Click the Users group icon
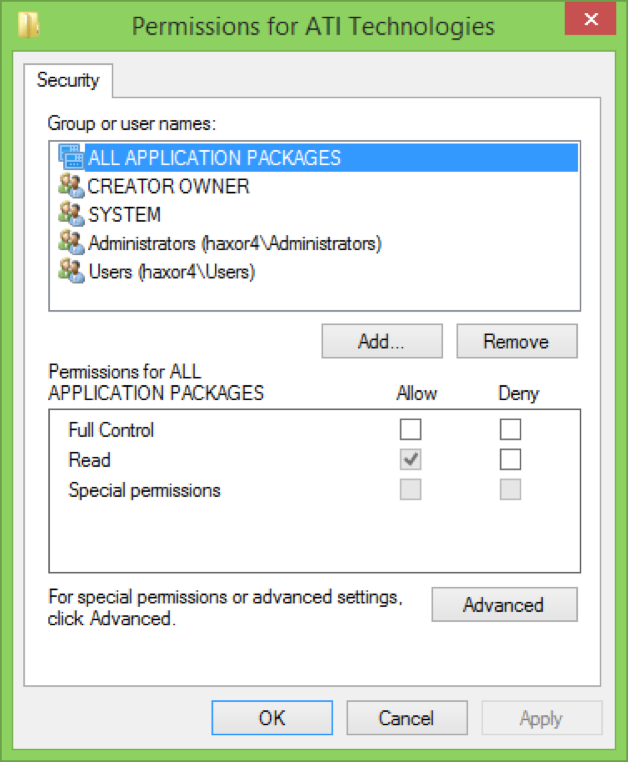Screen dimensions: 628x762 point(71,271)
